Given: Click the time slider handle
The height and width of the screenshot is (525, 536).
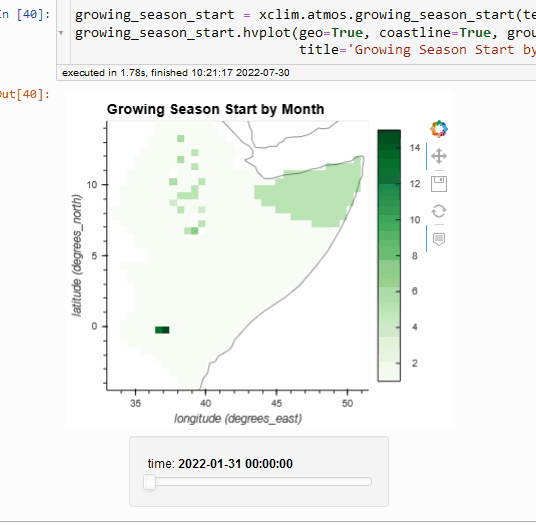Looking at the screenshot, I should 149,482.
